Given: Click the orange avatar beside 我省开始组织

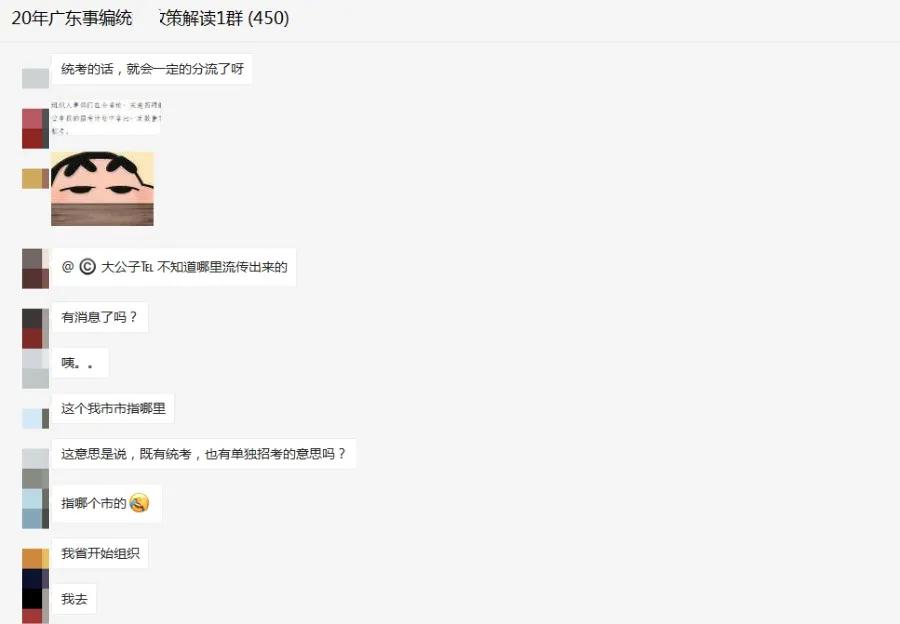Looking at the screenshot, I should point(35,559).
